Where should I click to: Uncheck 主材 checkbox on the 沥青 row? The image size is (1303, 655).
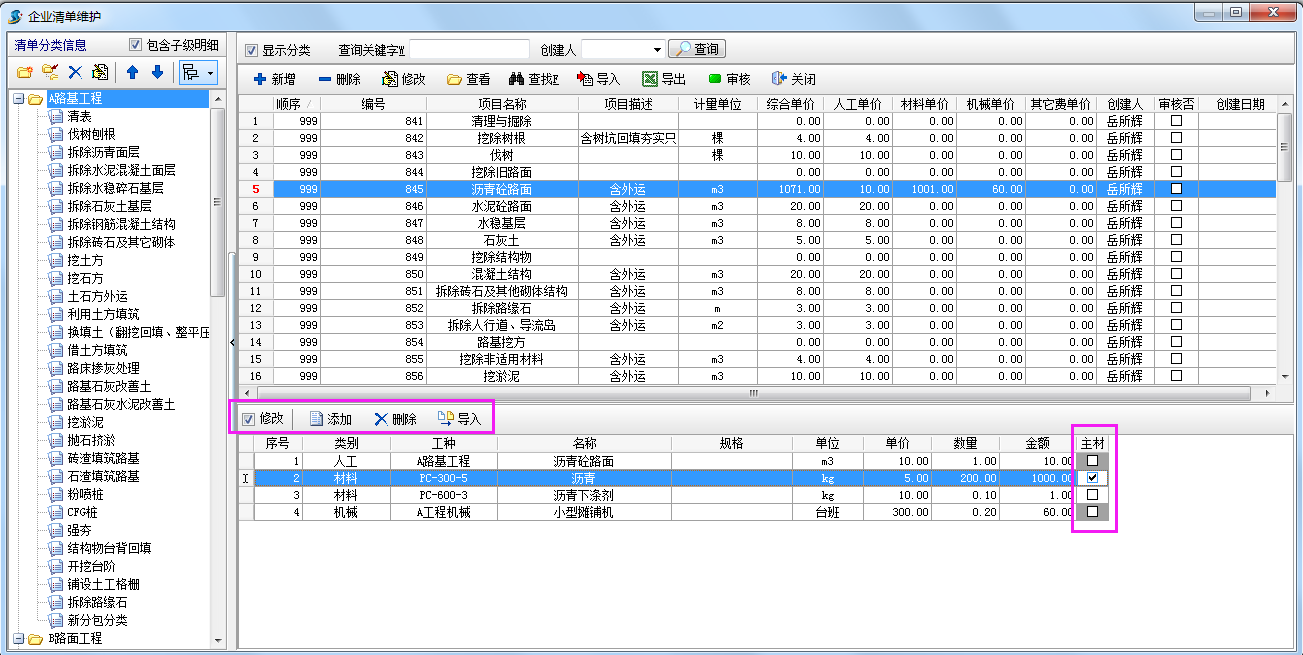(1093, 477)
